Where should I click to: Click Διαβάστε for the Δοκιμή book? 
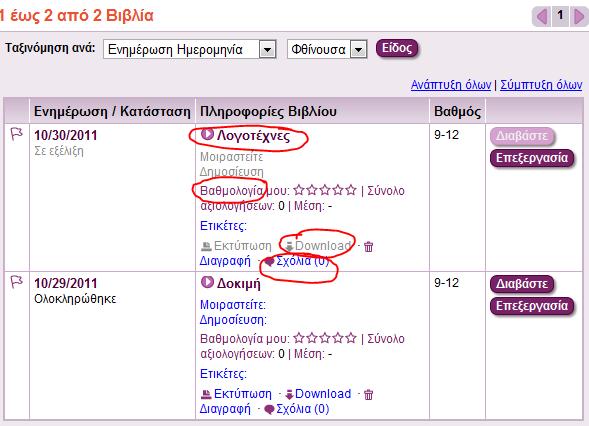522,284
